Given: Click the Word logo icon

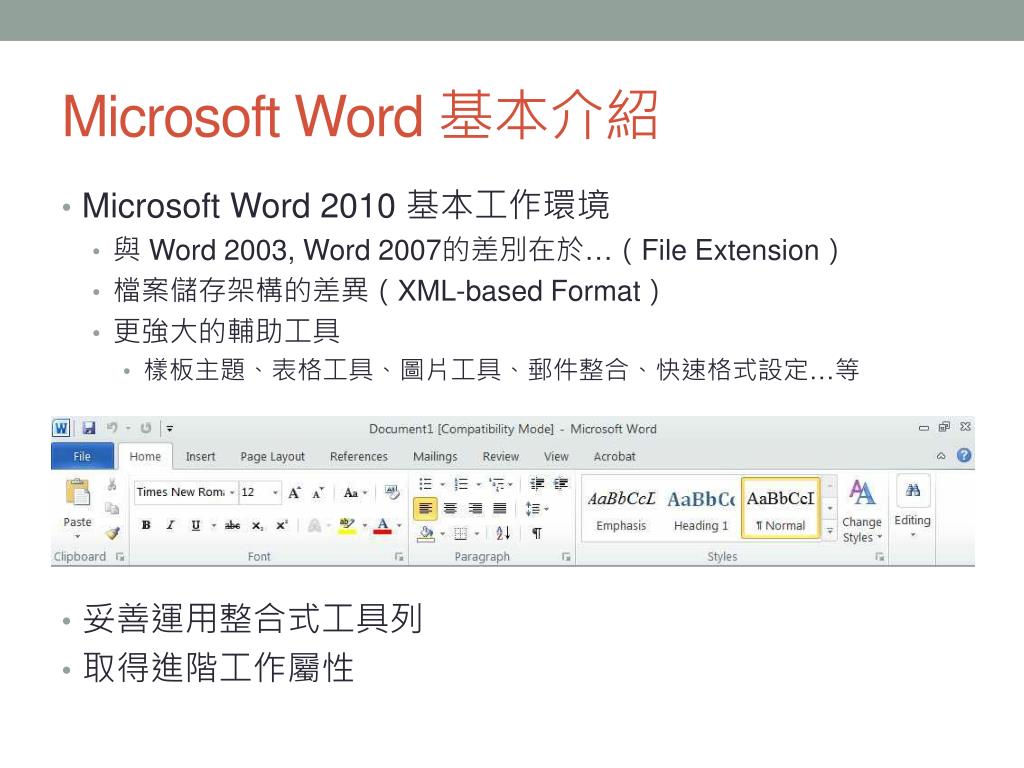Looking at the screenshot, I should [x=61, y=428].
